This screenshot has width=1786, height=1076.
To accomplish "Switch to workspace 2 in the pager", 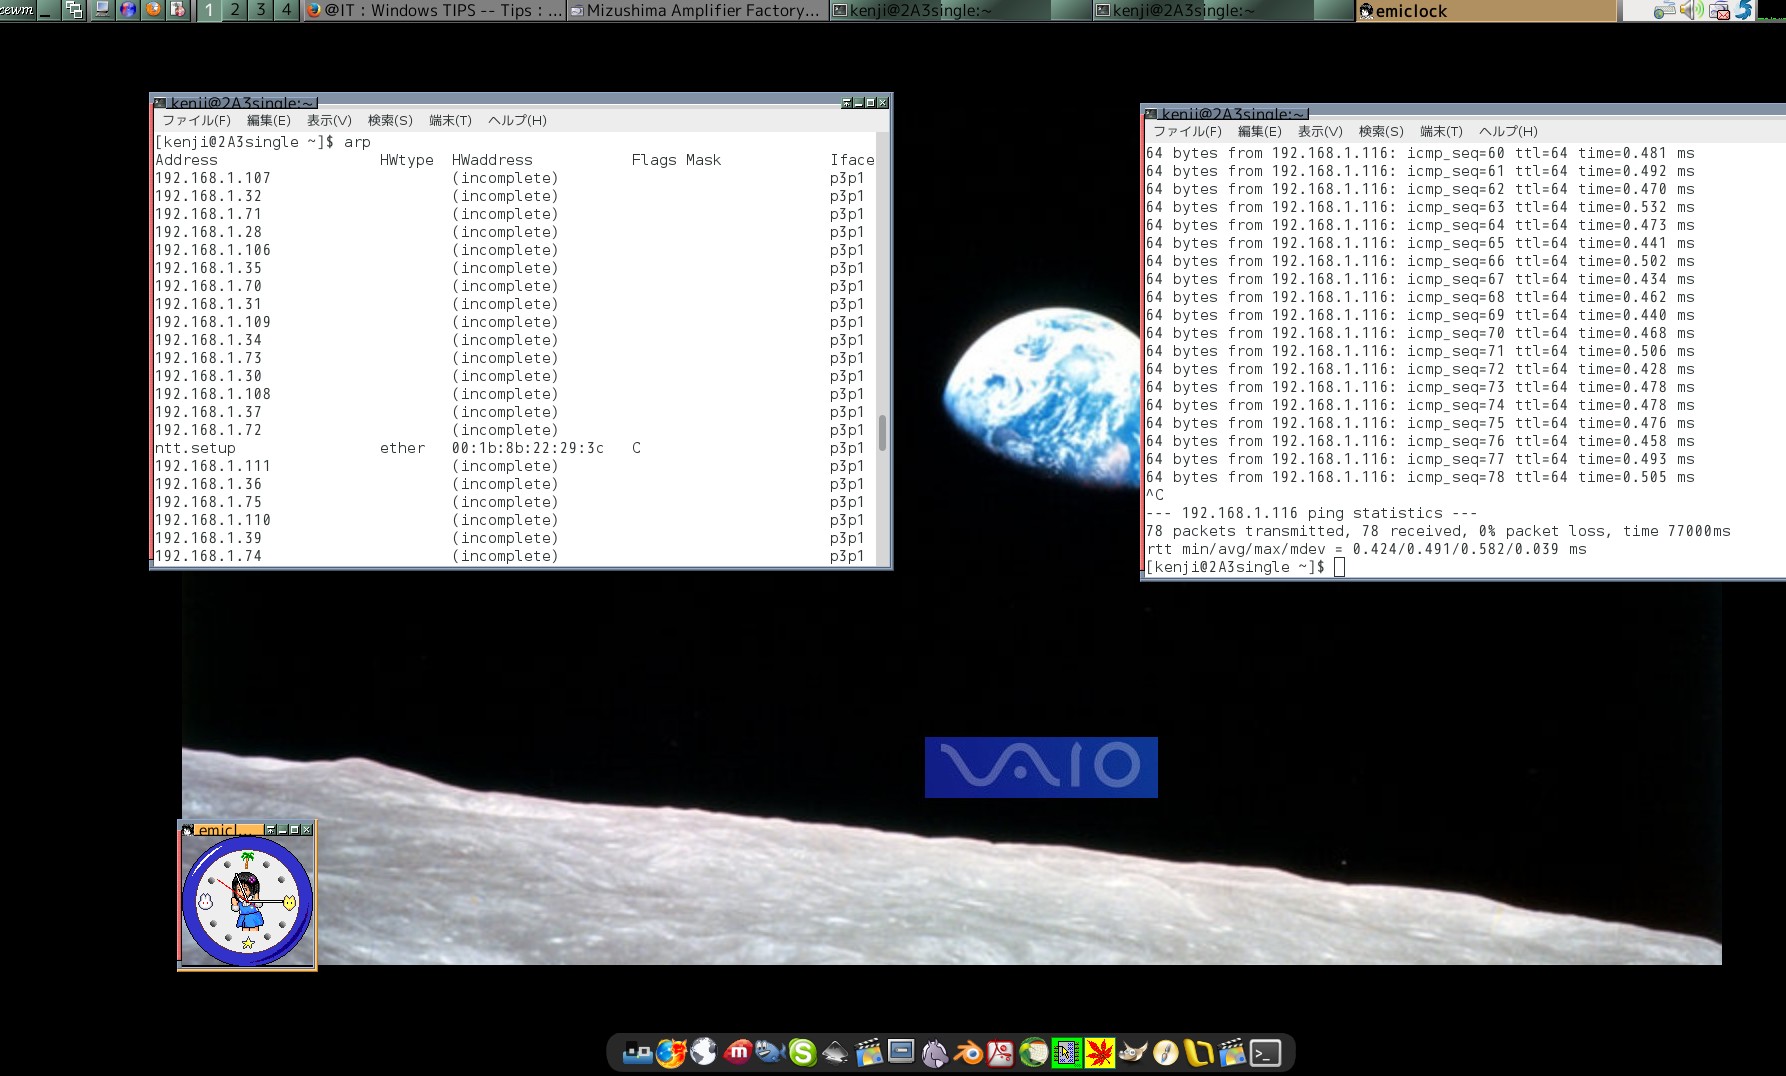I will tap(235, 10).
